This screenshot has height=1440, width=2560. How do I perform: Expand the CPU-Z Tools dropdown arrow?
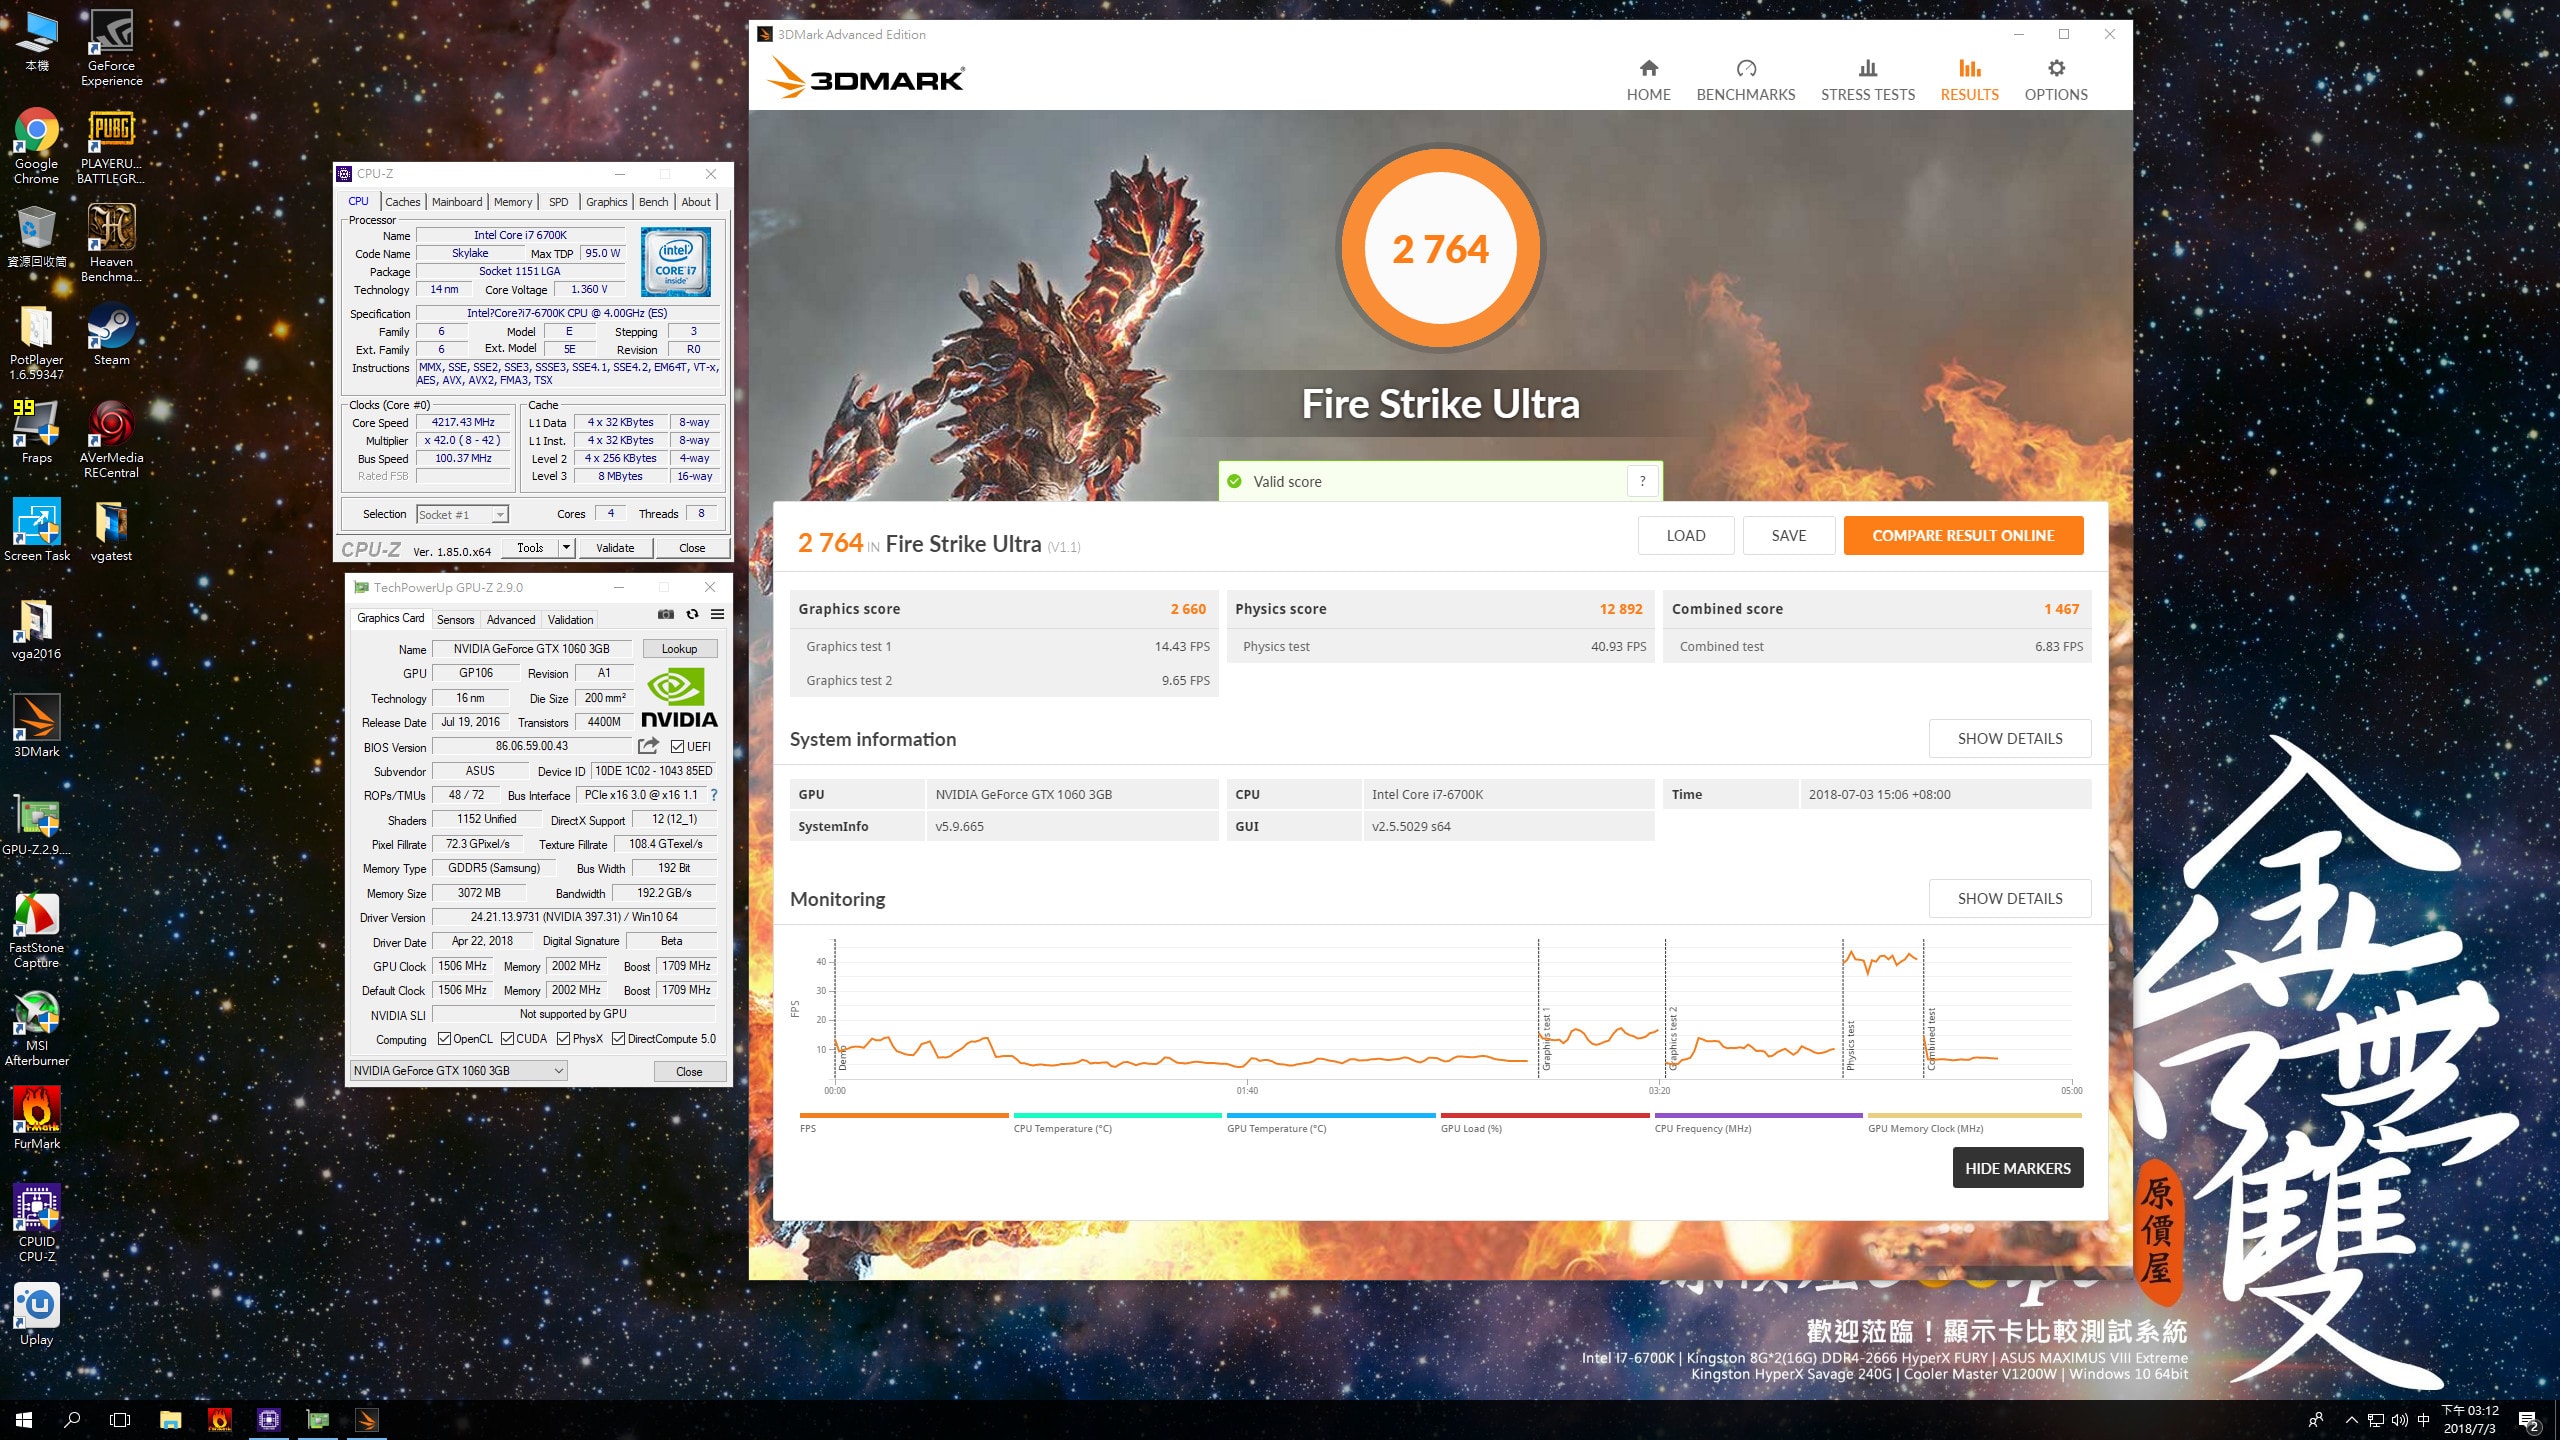566,548
